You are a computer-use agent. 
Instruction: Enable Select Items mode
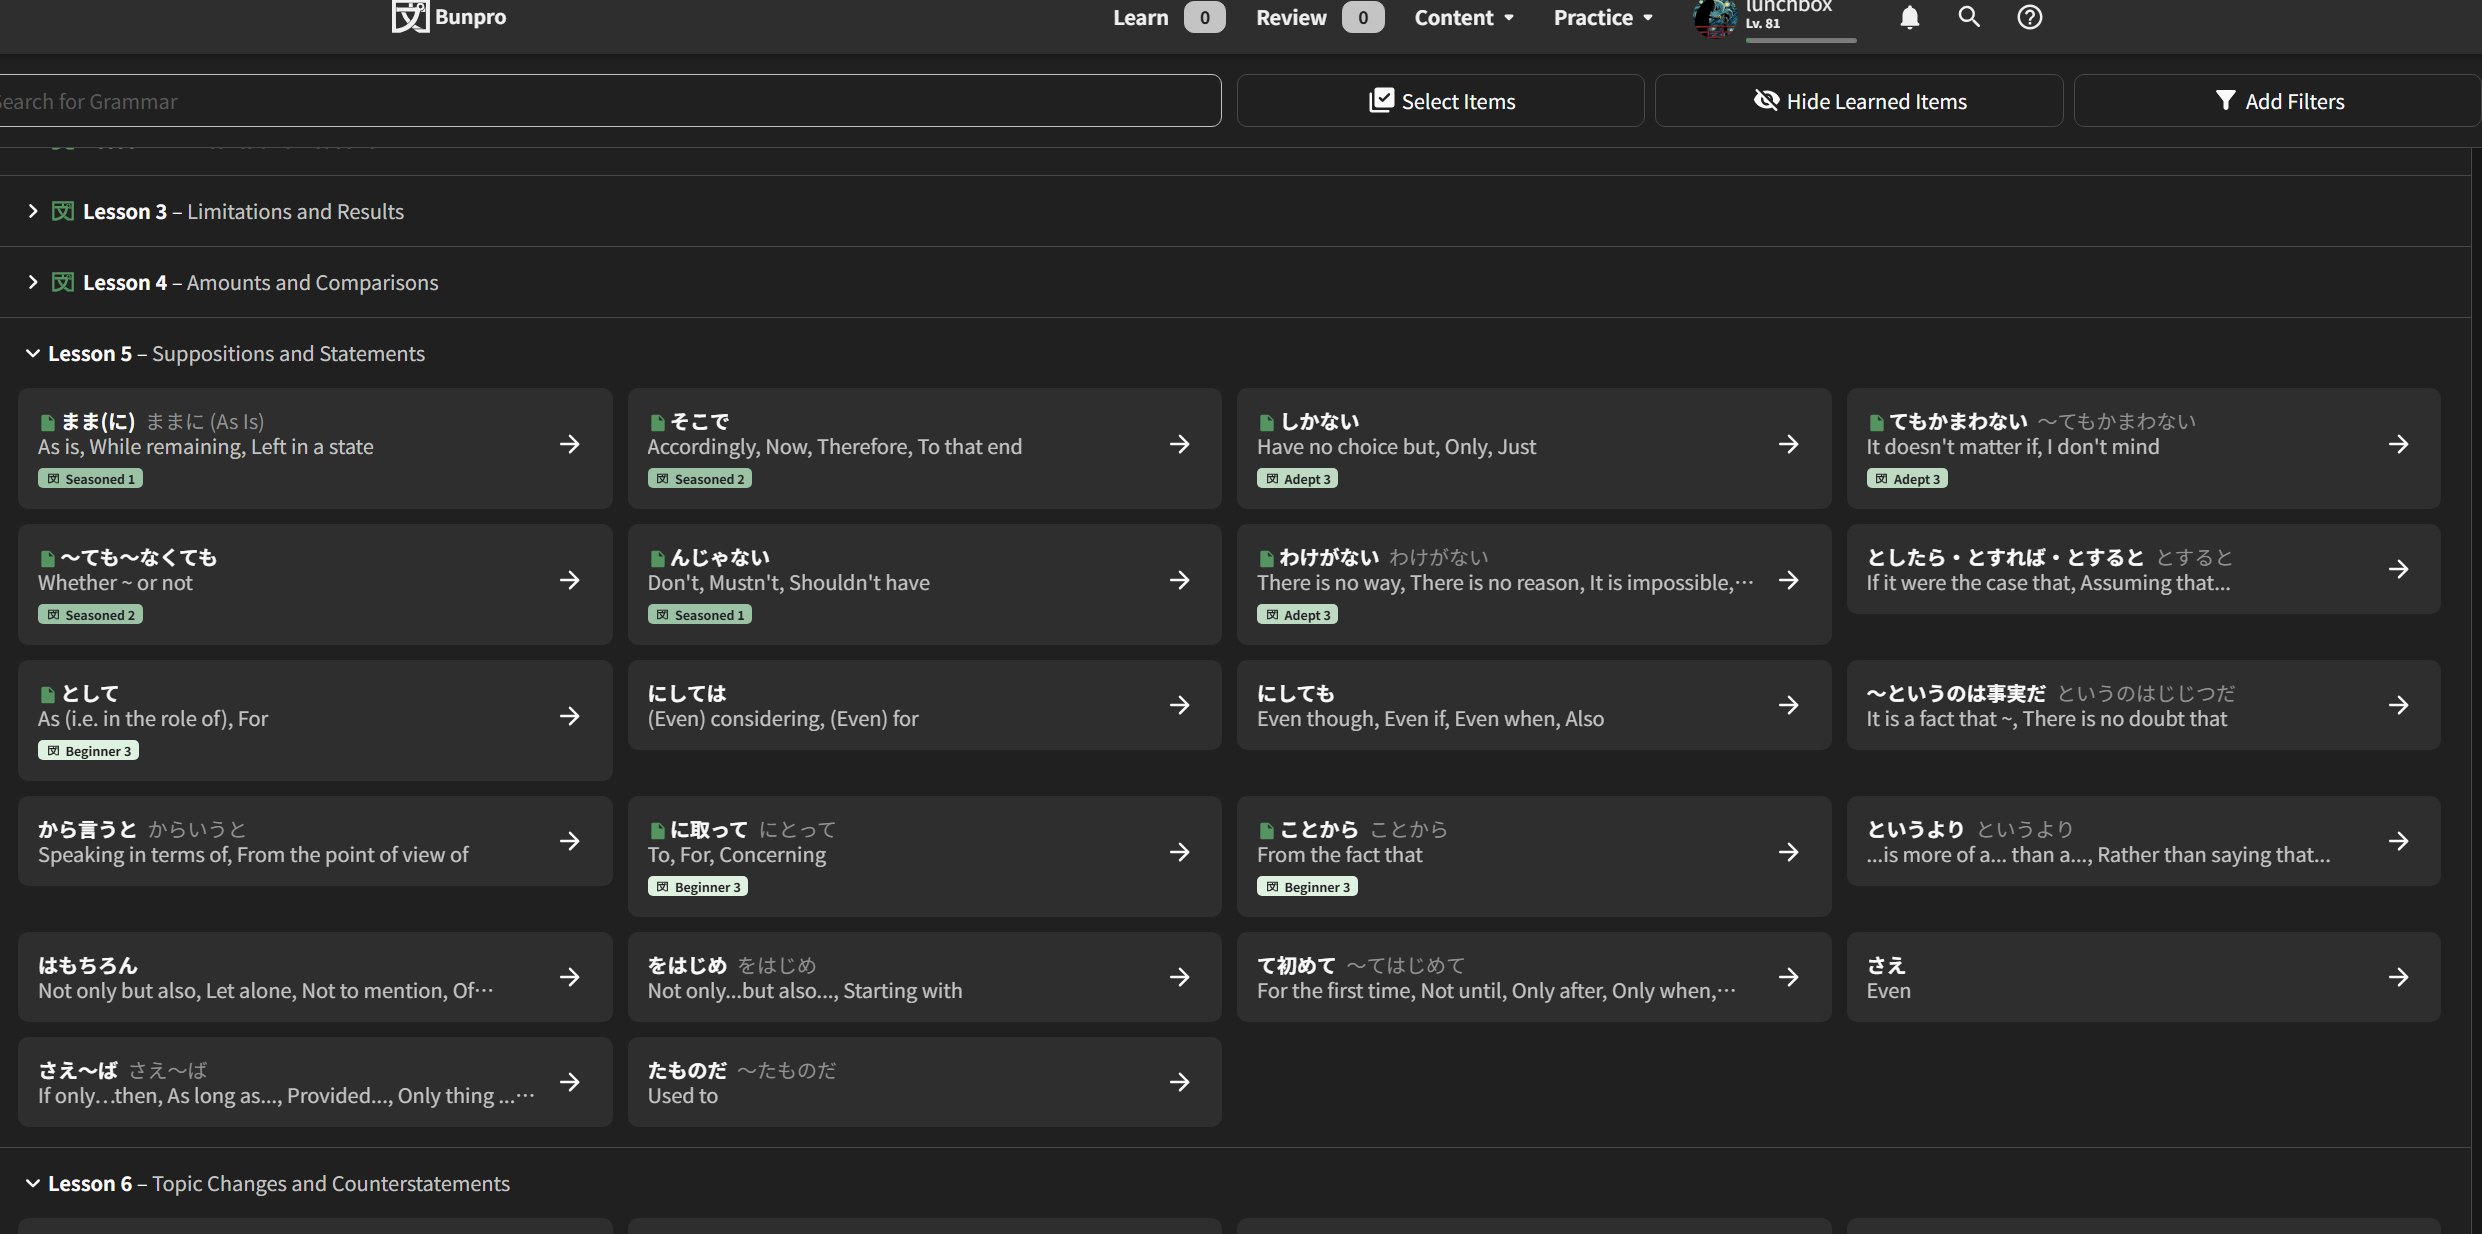(1440, 101)
